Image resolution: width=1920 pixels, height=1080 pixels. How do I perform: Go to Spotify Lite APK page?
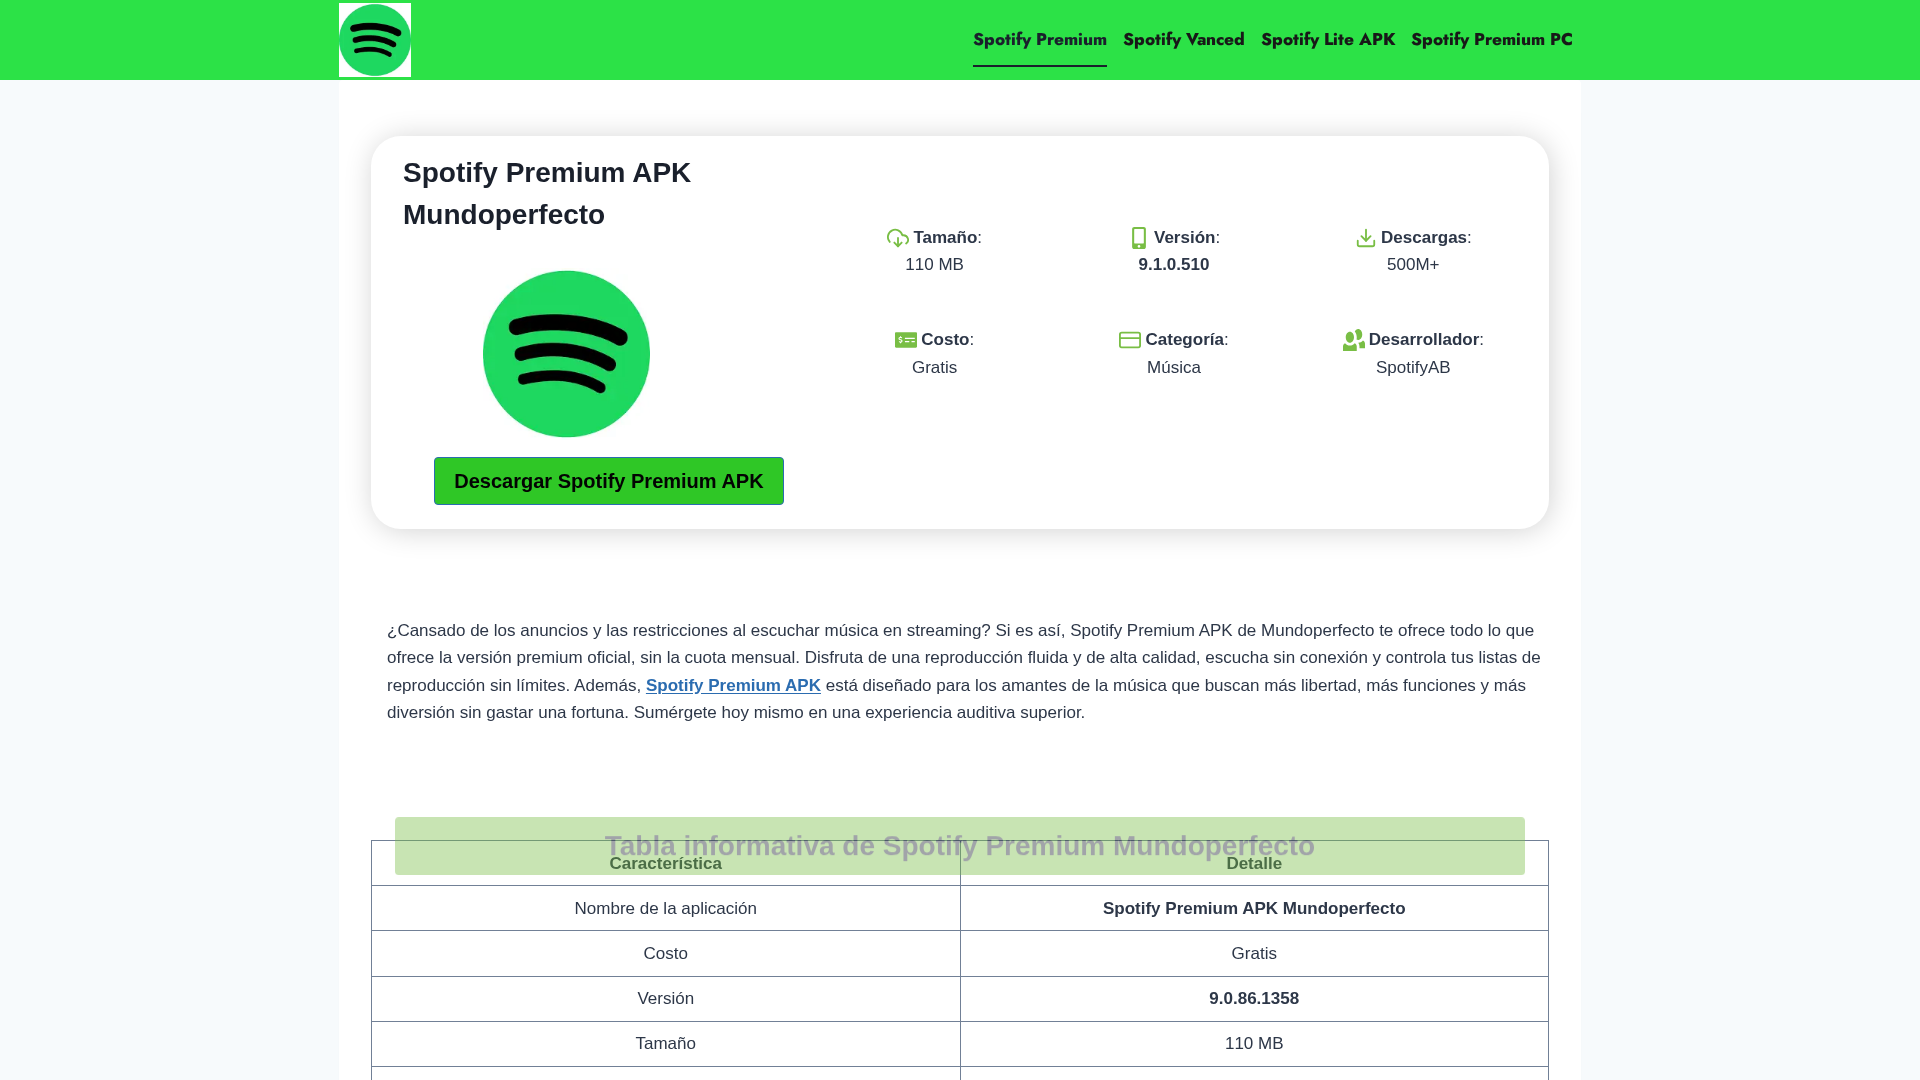(1328, 40)
